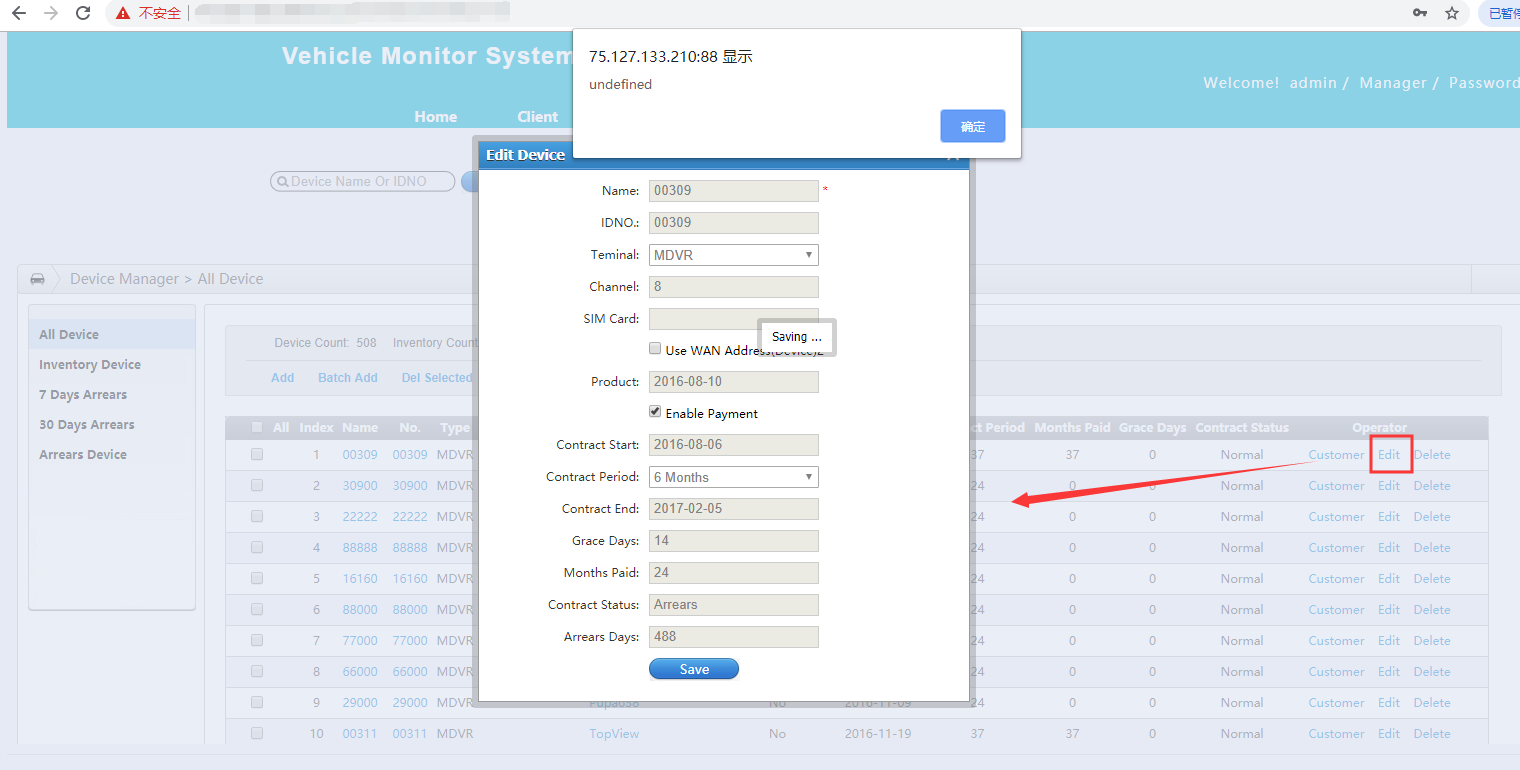Select 7 Days Arrears in the sidebar
The width and height of the screenshot is (1520, 770).
[83, 395]
